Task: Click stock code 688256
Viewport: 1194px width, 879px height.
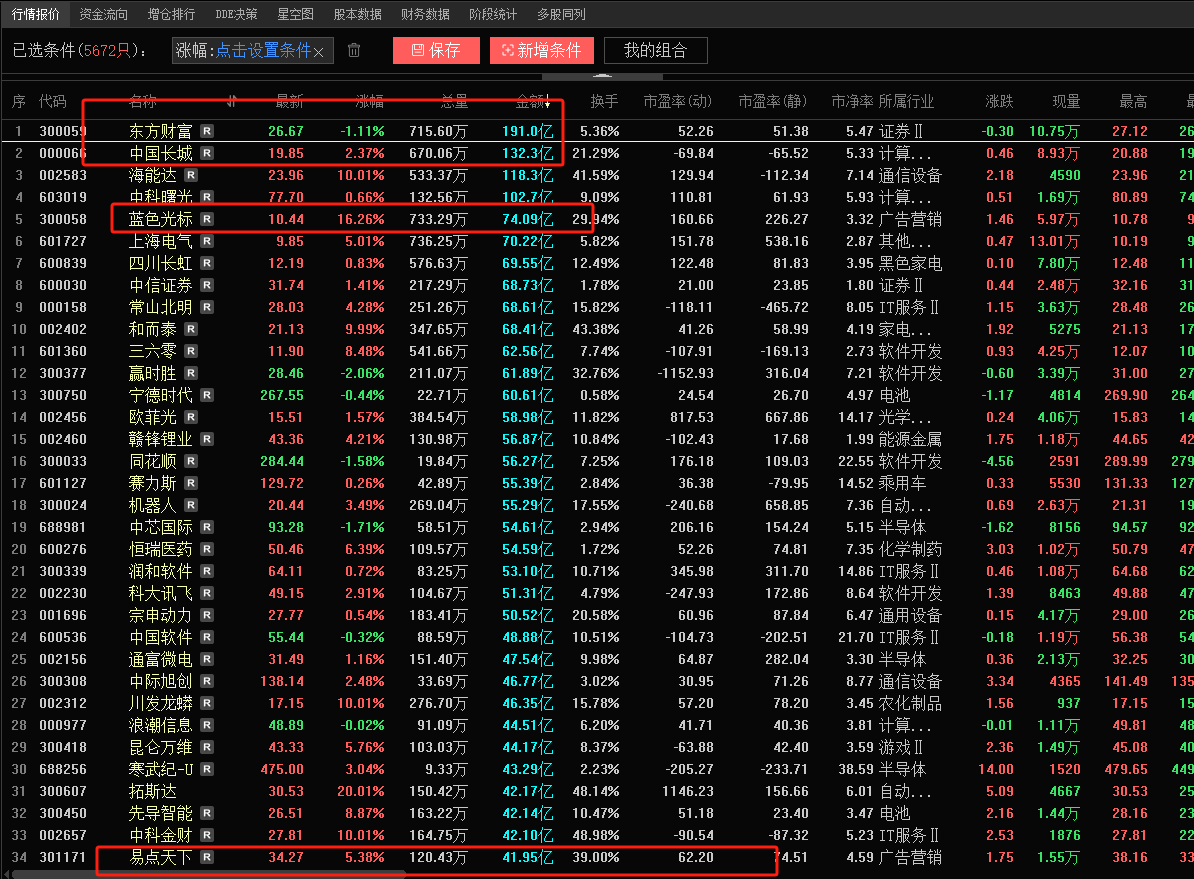Action: pos(63,769)
